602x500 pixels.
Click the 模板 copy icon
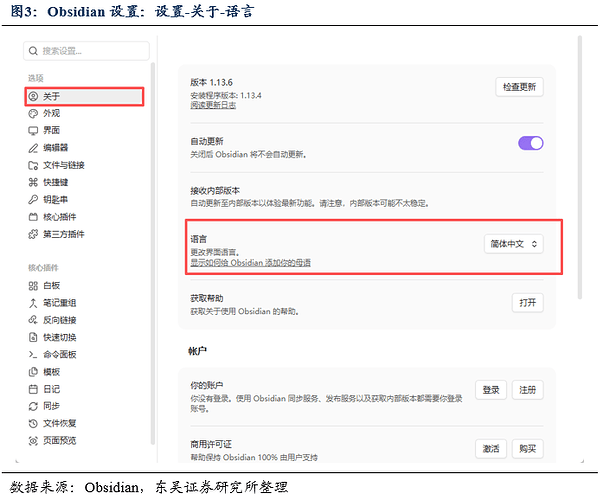[33, 372]
